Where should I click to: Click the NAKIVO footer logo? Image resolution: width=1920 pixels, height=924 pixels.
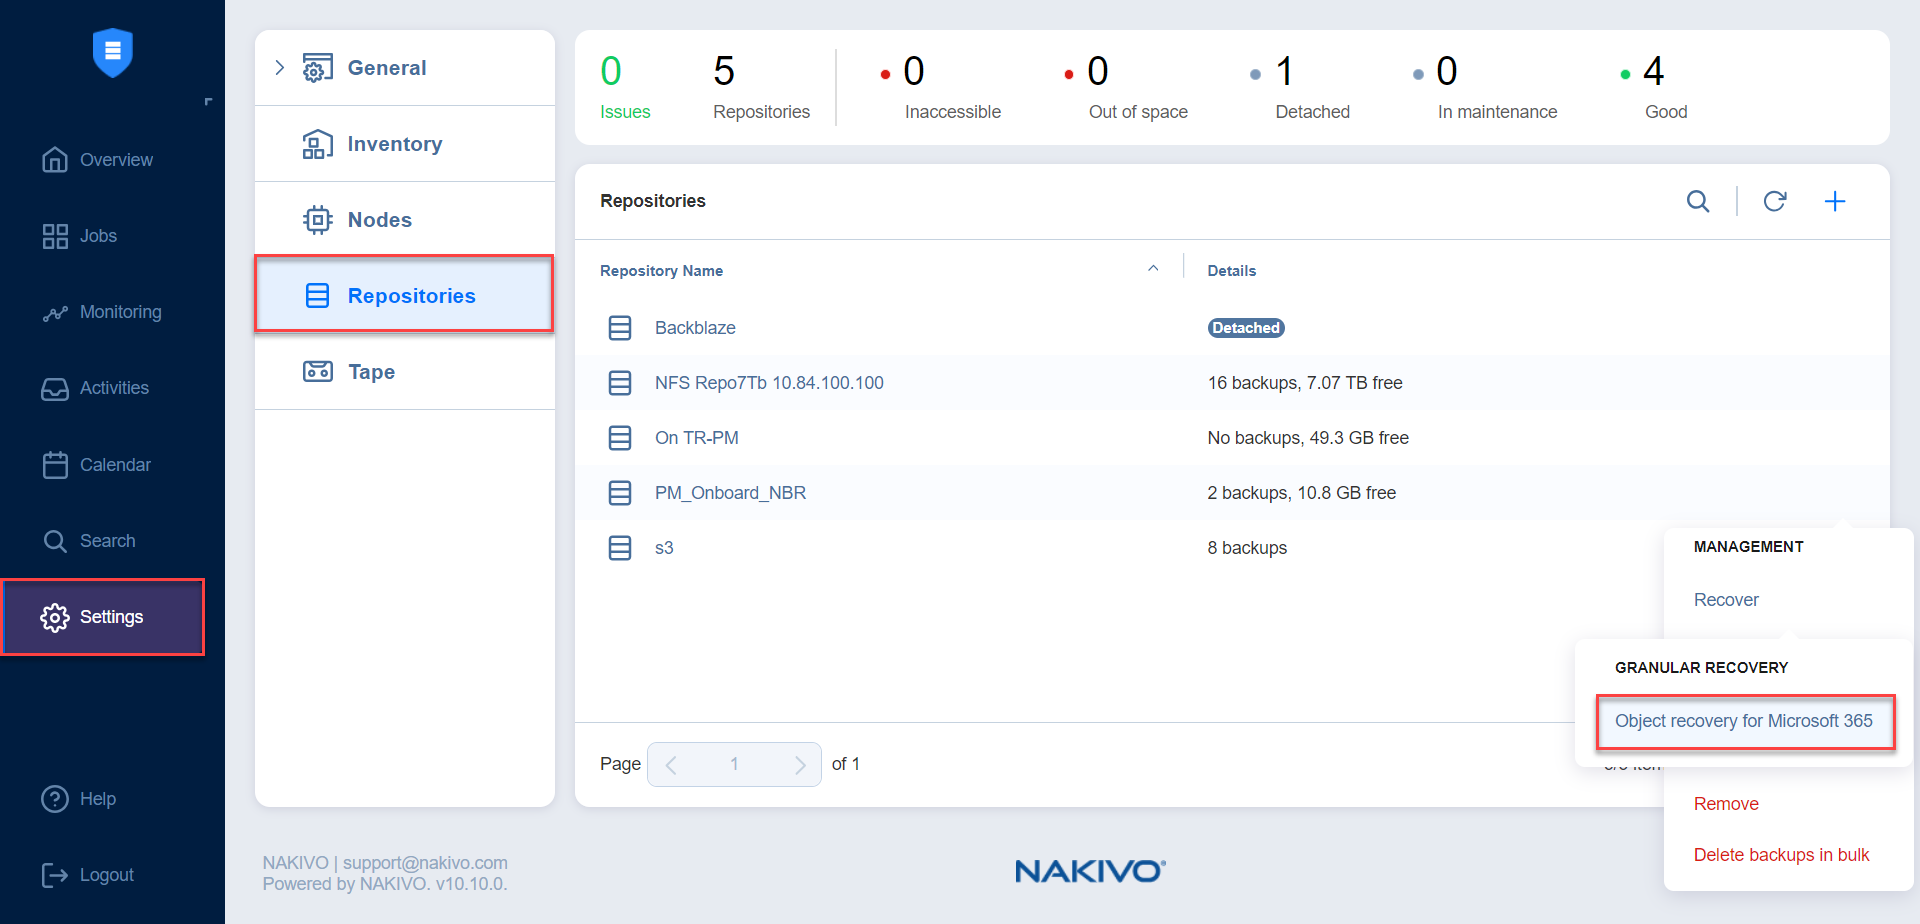click(1090, 871)
